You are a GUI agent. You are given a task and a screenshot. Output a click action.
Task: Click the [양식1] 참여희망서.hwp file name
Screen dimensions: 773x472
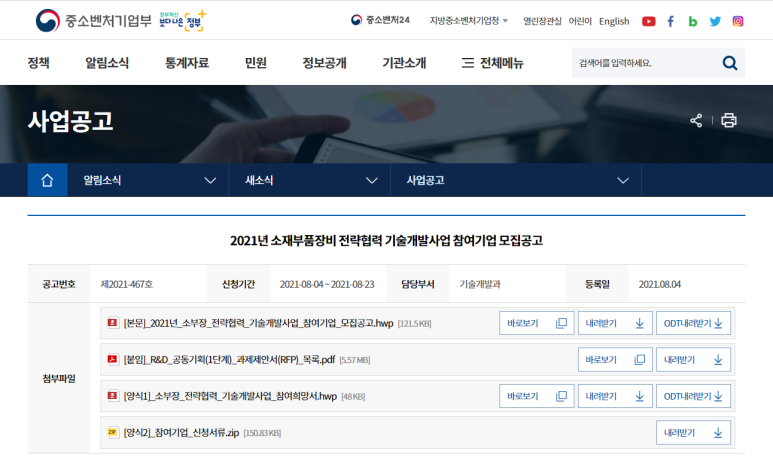click(230, 396)
